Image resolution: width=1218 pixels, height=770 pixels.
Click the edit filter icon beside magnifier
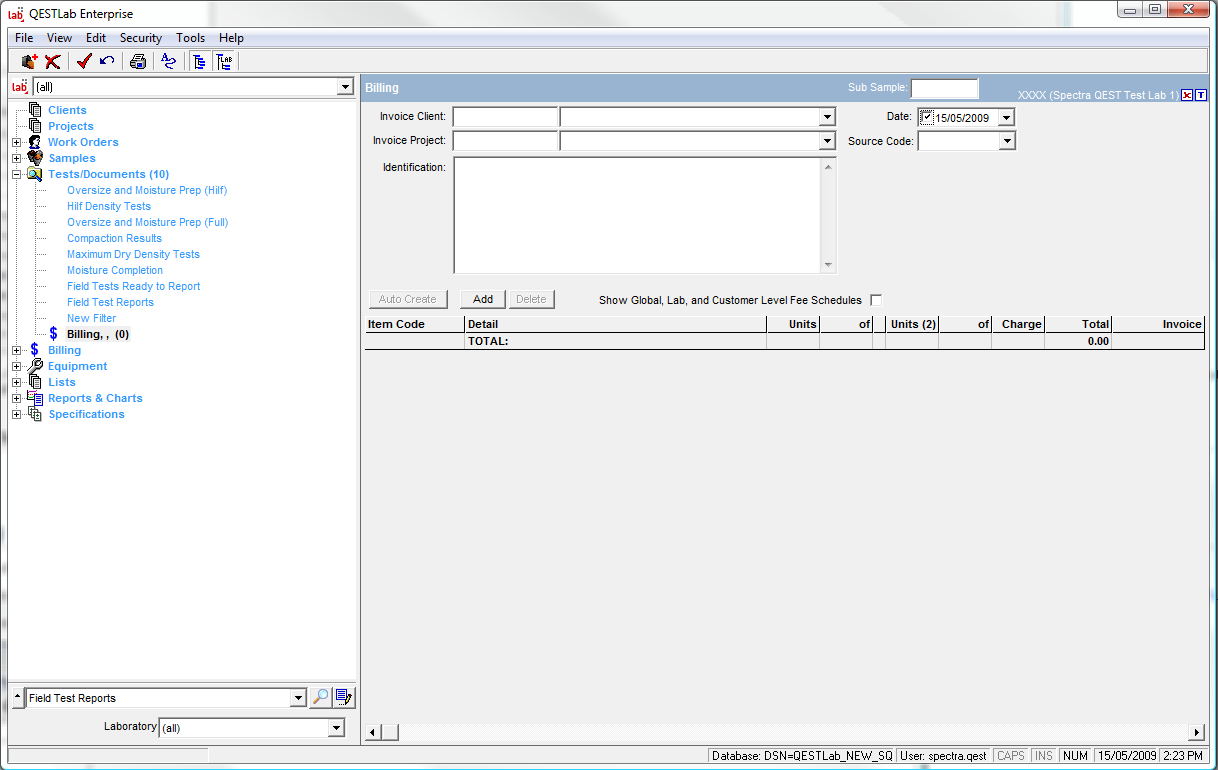click(x=344, y=698)
